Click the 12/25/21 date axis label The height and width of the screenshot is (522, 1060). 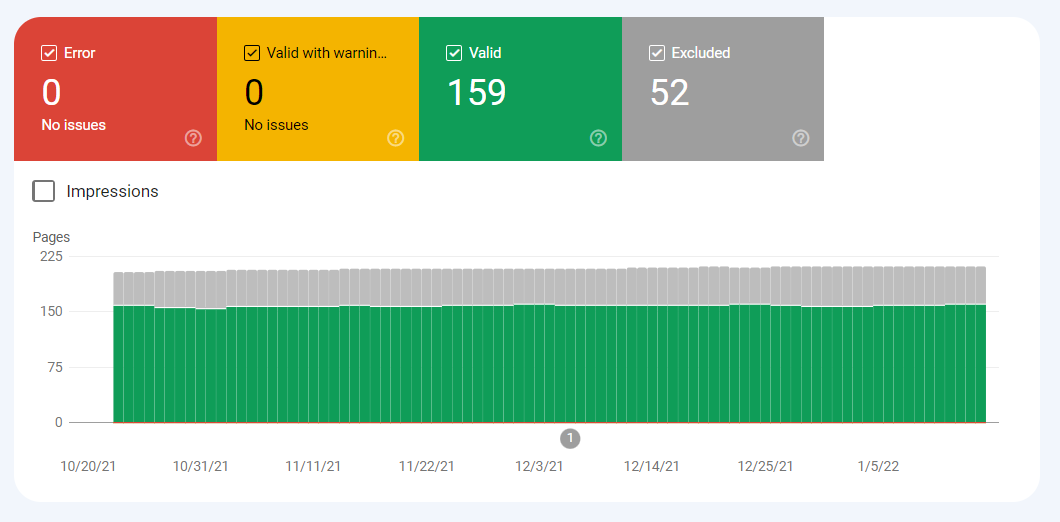pyautogui.click(x=765, y=467)
